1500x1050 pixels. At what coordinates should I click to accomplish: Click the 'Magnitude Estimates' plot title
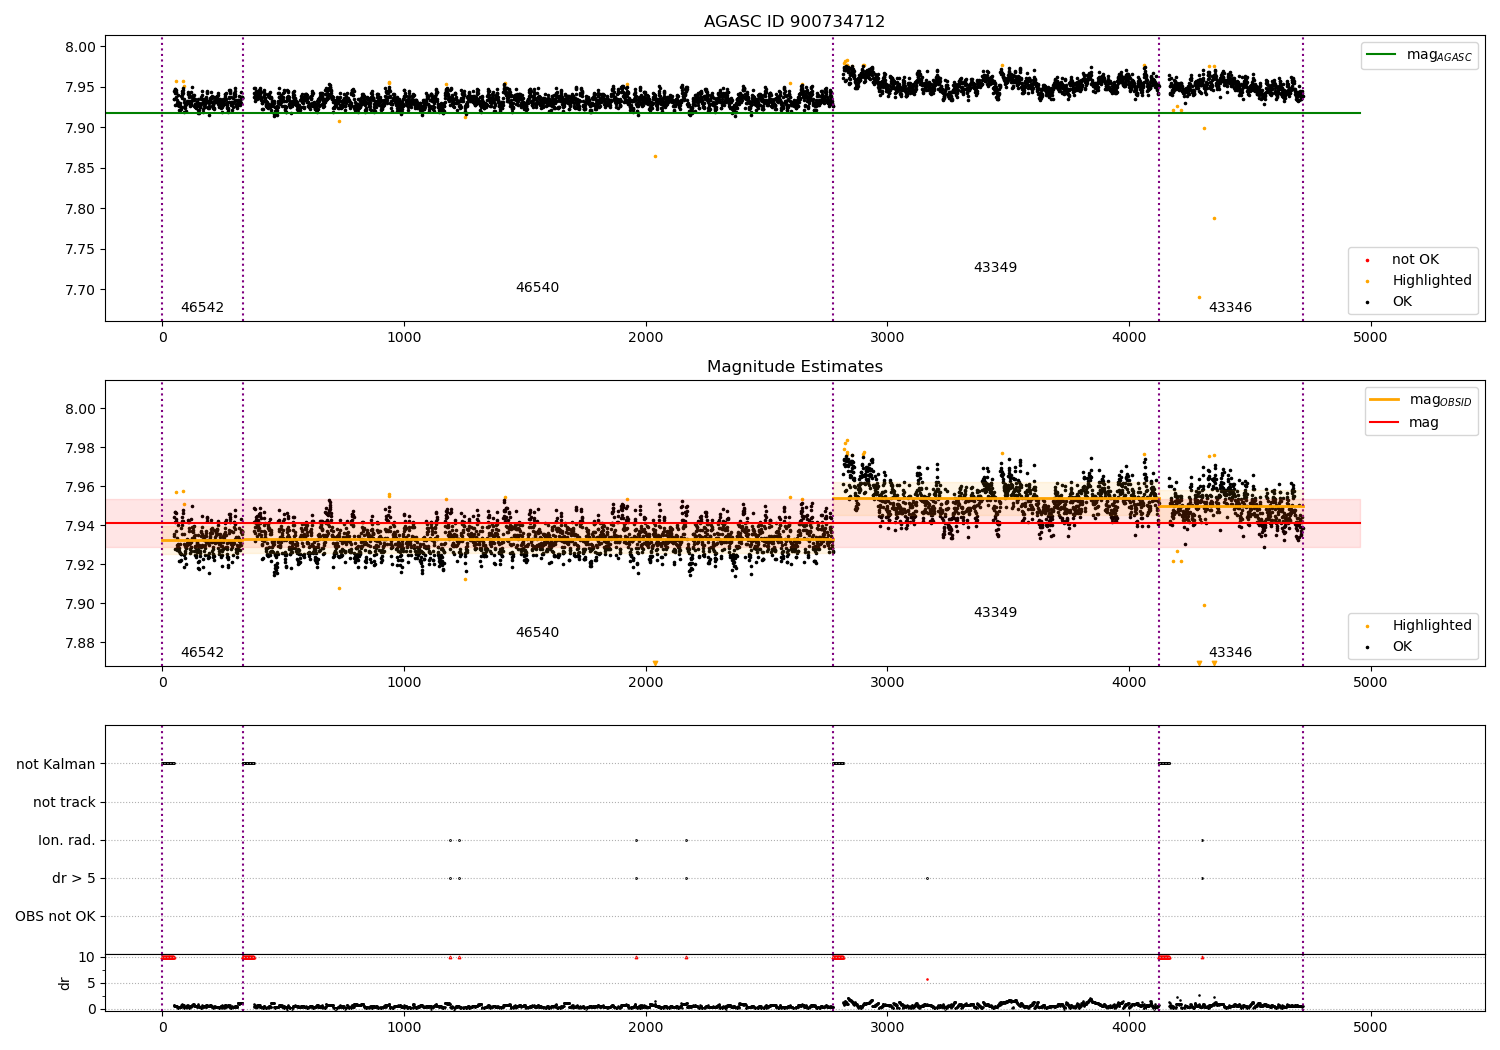click(794, 367)
